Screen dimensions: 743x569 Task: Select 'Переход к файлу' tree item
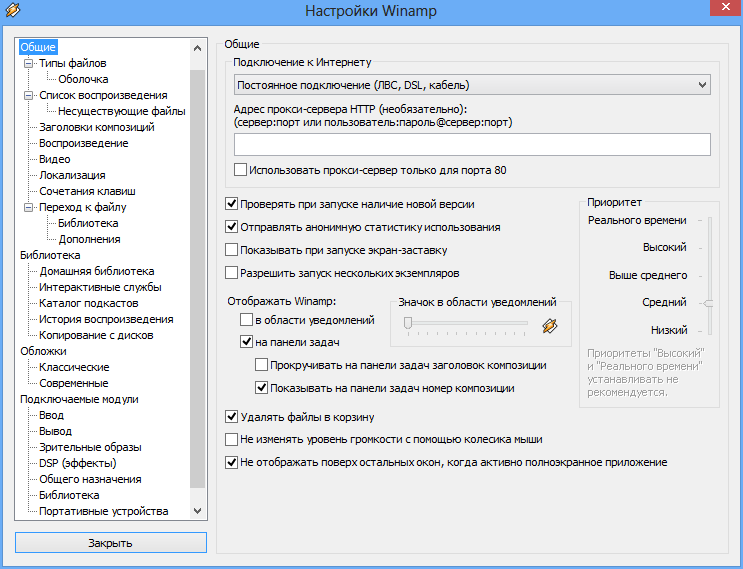click(x=82, y=207)
